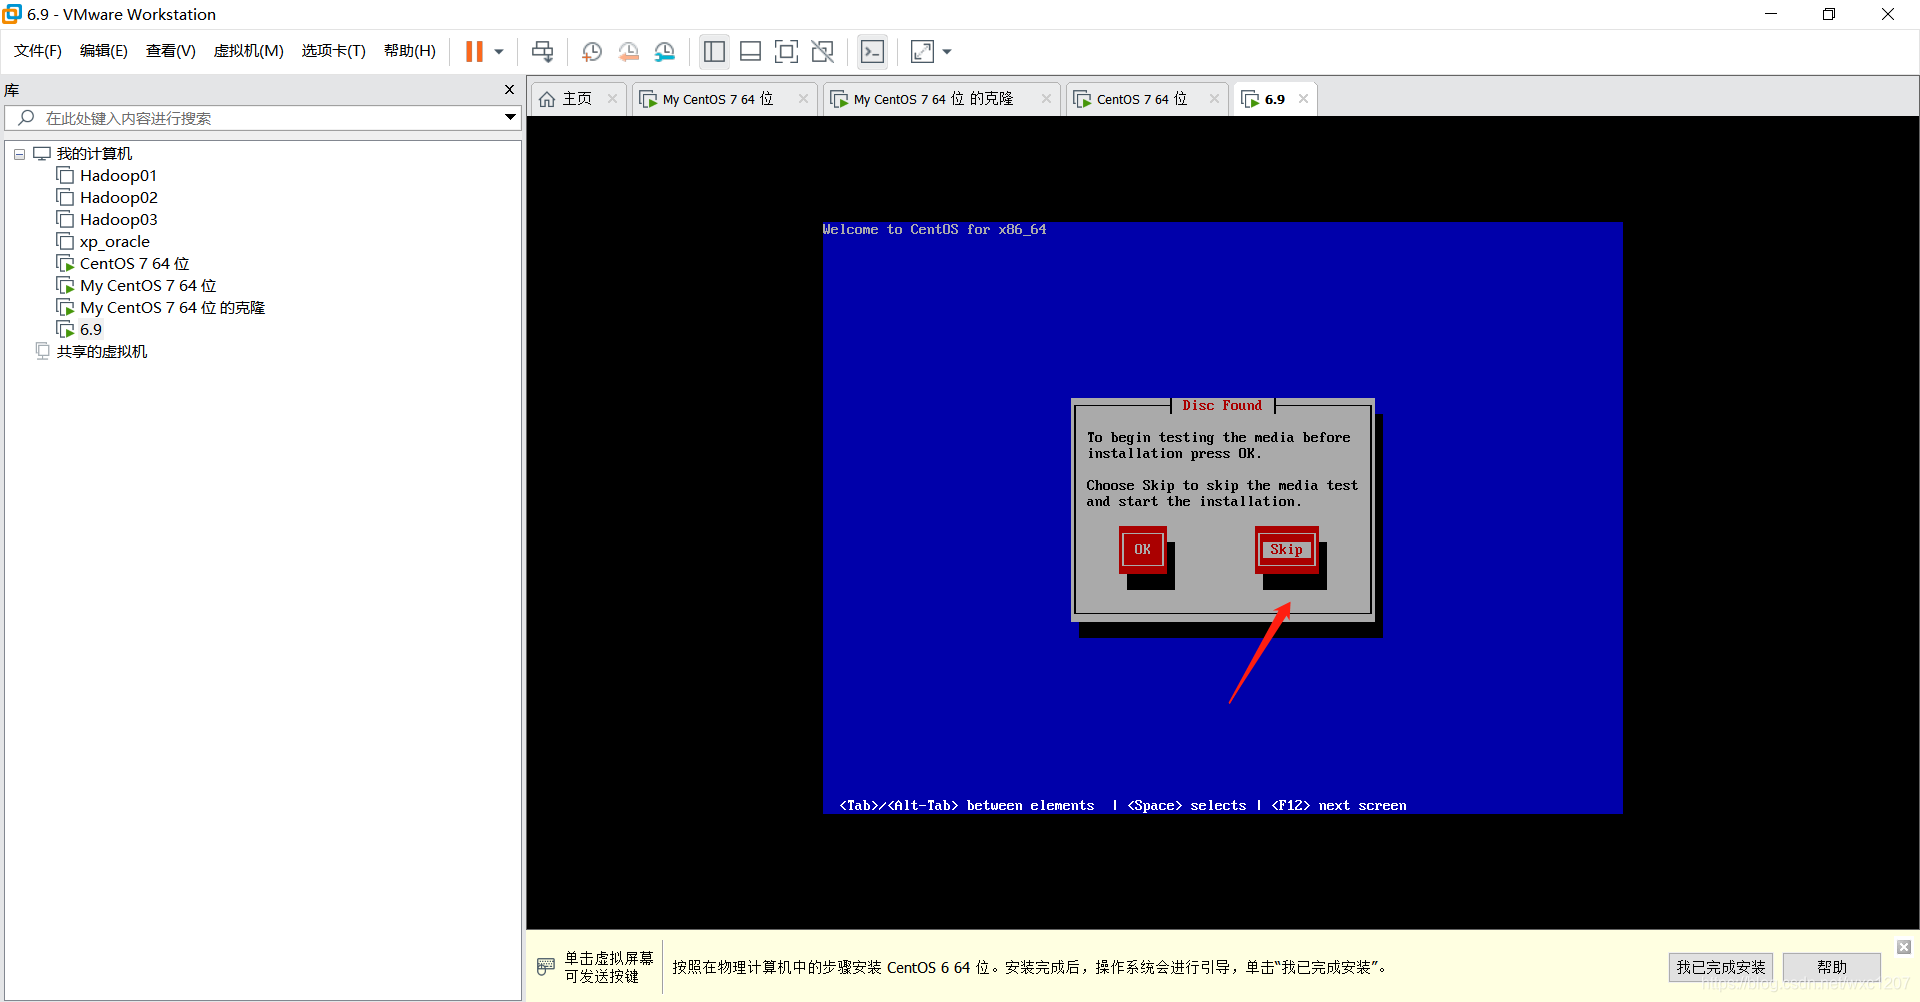Open the console view icon
This screenshot has width=1920, height=1002.
(x=872, y=51)
